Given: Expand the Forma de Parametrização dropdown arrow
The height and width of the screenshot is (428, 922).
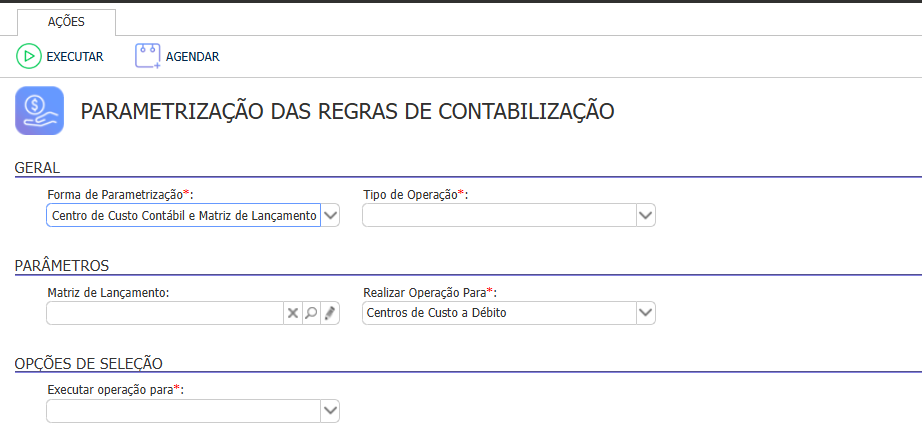Looking at the screenshot, I should [331, 215].
